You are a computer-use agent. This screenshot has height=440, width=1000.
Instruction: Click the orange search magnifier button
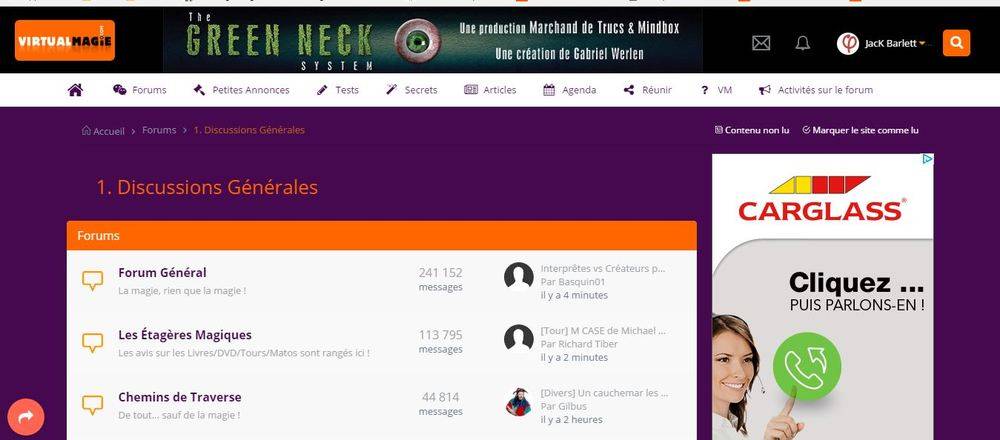956,43
